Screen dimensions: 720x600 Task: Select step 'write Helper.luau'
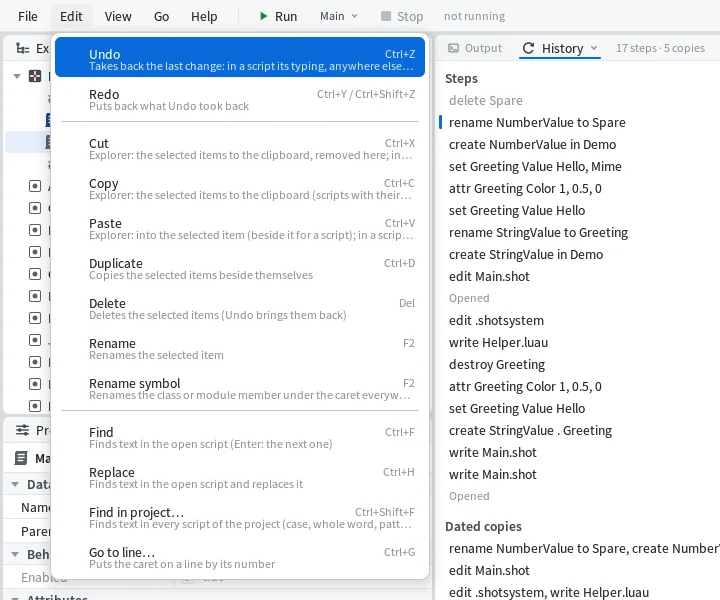tap(498, 343)
